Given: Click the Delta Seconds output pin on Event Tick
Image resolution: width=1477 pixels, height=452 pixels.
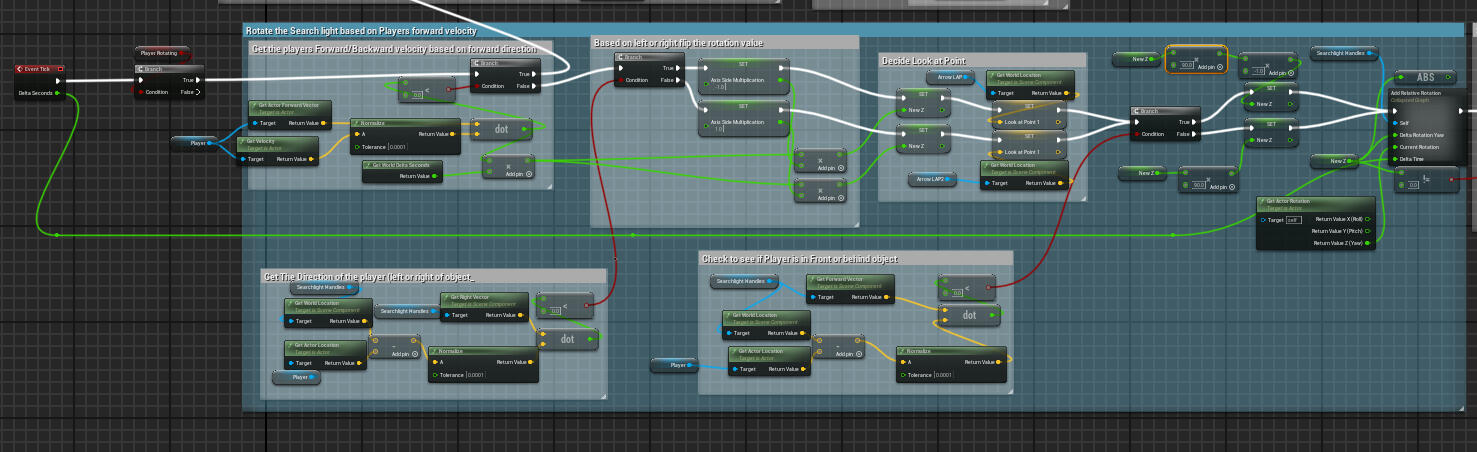Looking at the screenshot, I should (x=59, y=92).
